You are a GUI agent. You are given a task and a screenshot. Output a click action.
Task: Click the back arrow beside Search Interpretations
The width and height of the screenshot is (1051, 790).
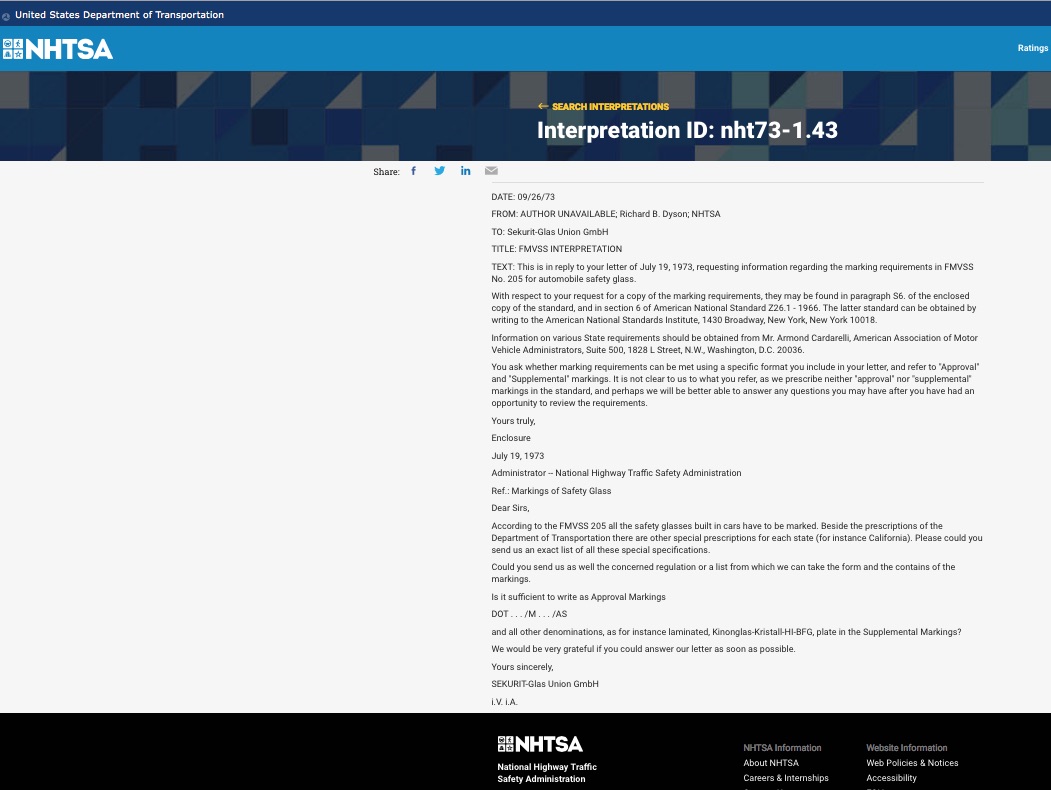click(542, 106)
